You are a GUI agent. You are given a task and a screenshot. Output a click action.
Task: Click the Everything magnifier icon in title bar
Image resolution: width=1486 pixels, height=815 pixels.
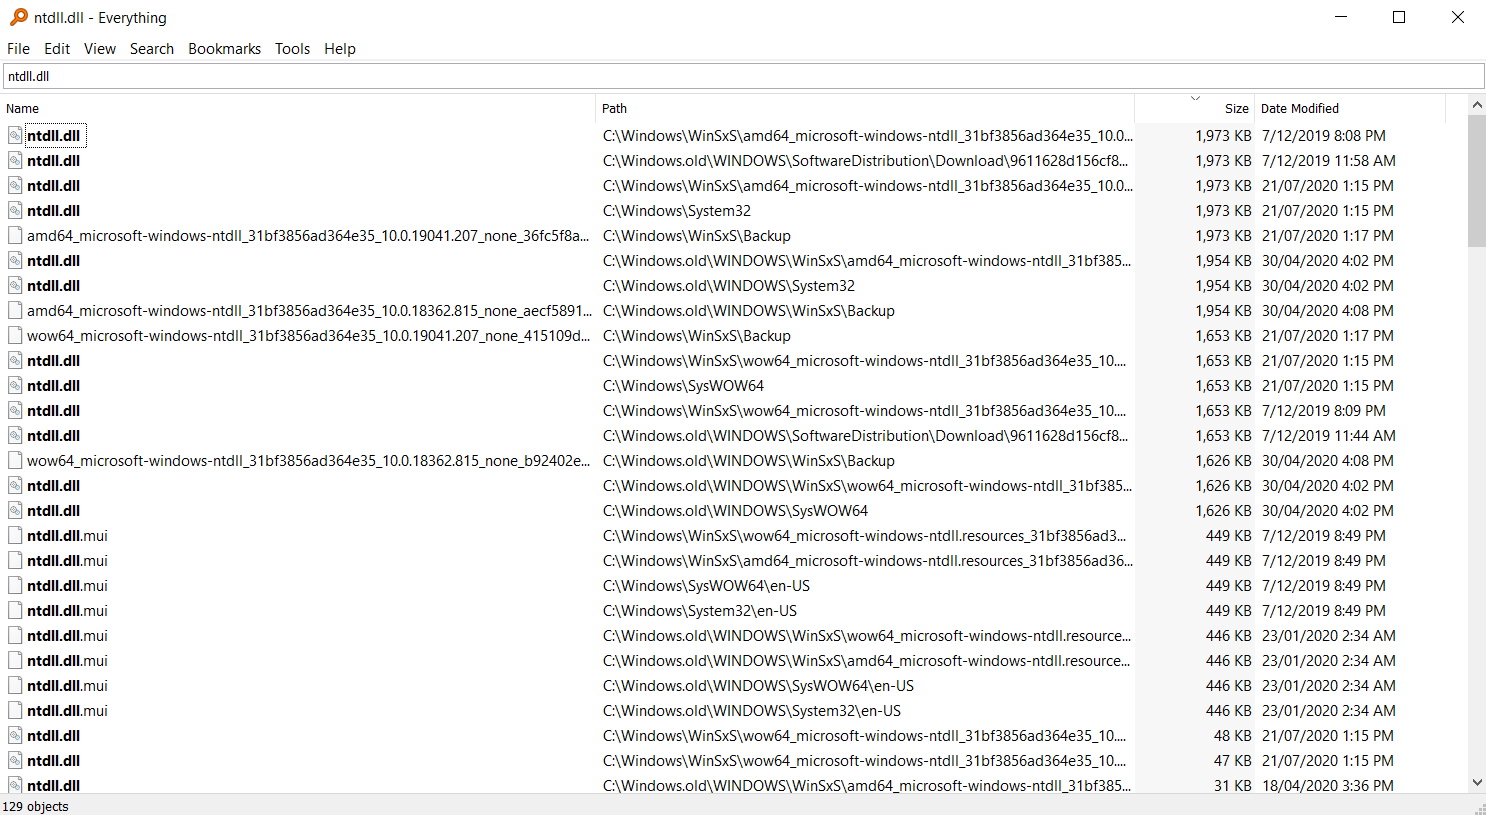tap(18, 17)
